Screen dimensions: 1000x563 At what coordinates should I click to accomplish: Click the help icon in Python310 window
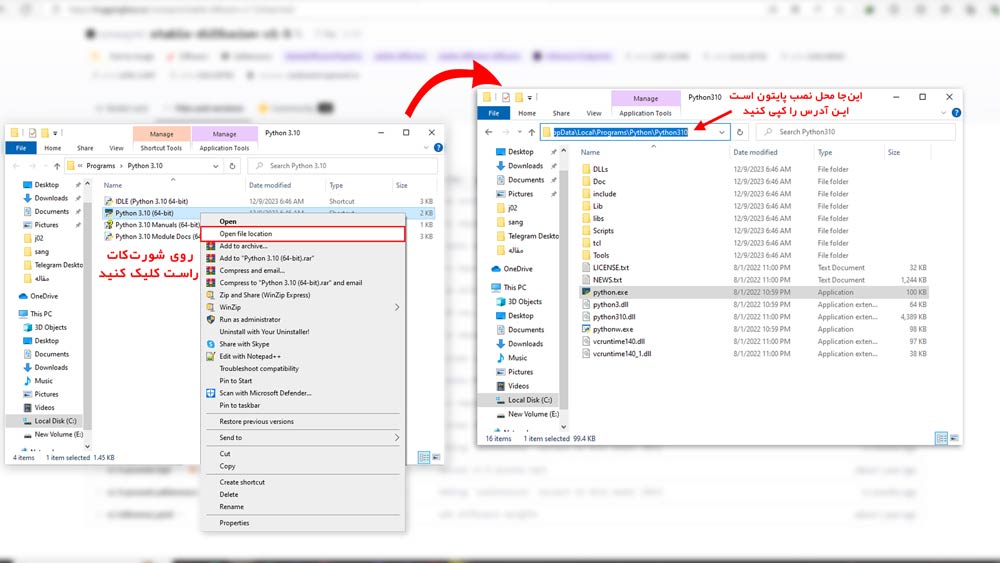click(956, 113)
